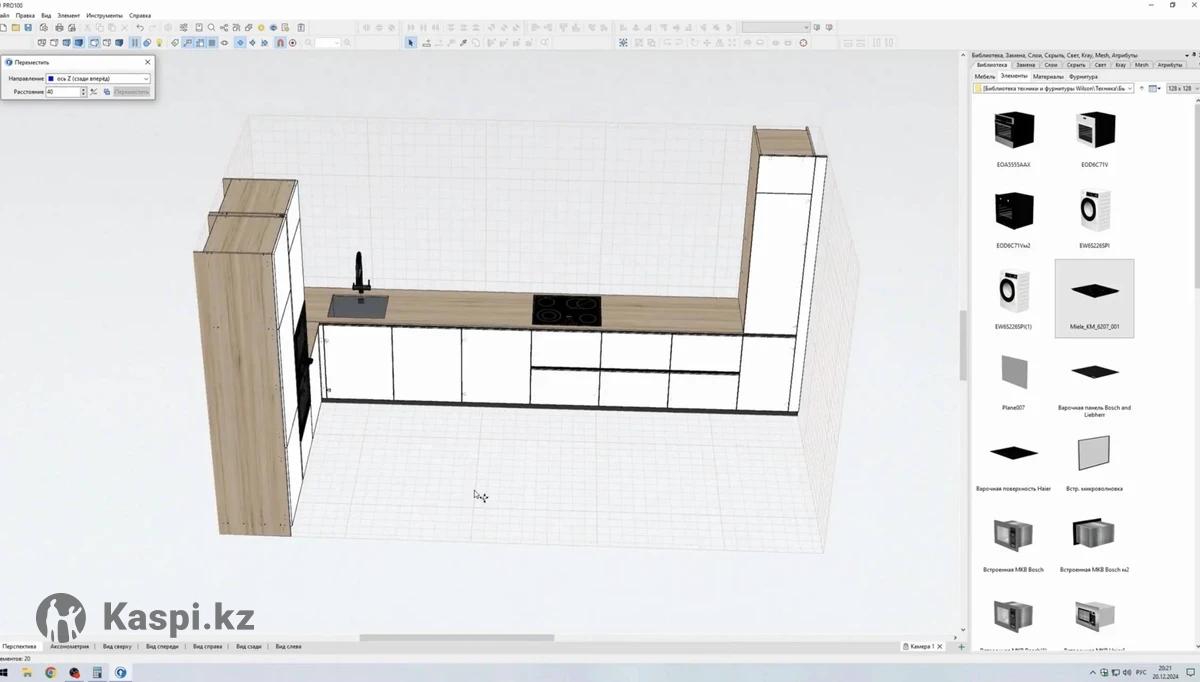Close the Переместить dialog
This screenshot has width=1200, height=682.
tap(148, 62)
